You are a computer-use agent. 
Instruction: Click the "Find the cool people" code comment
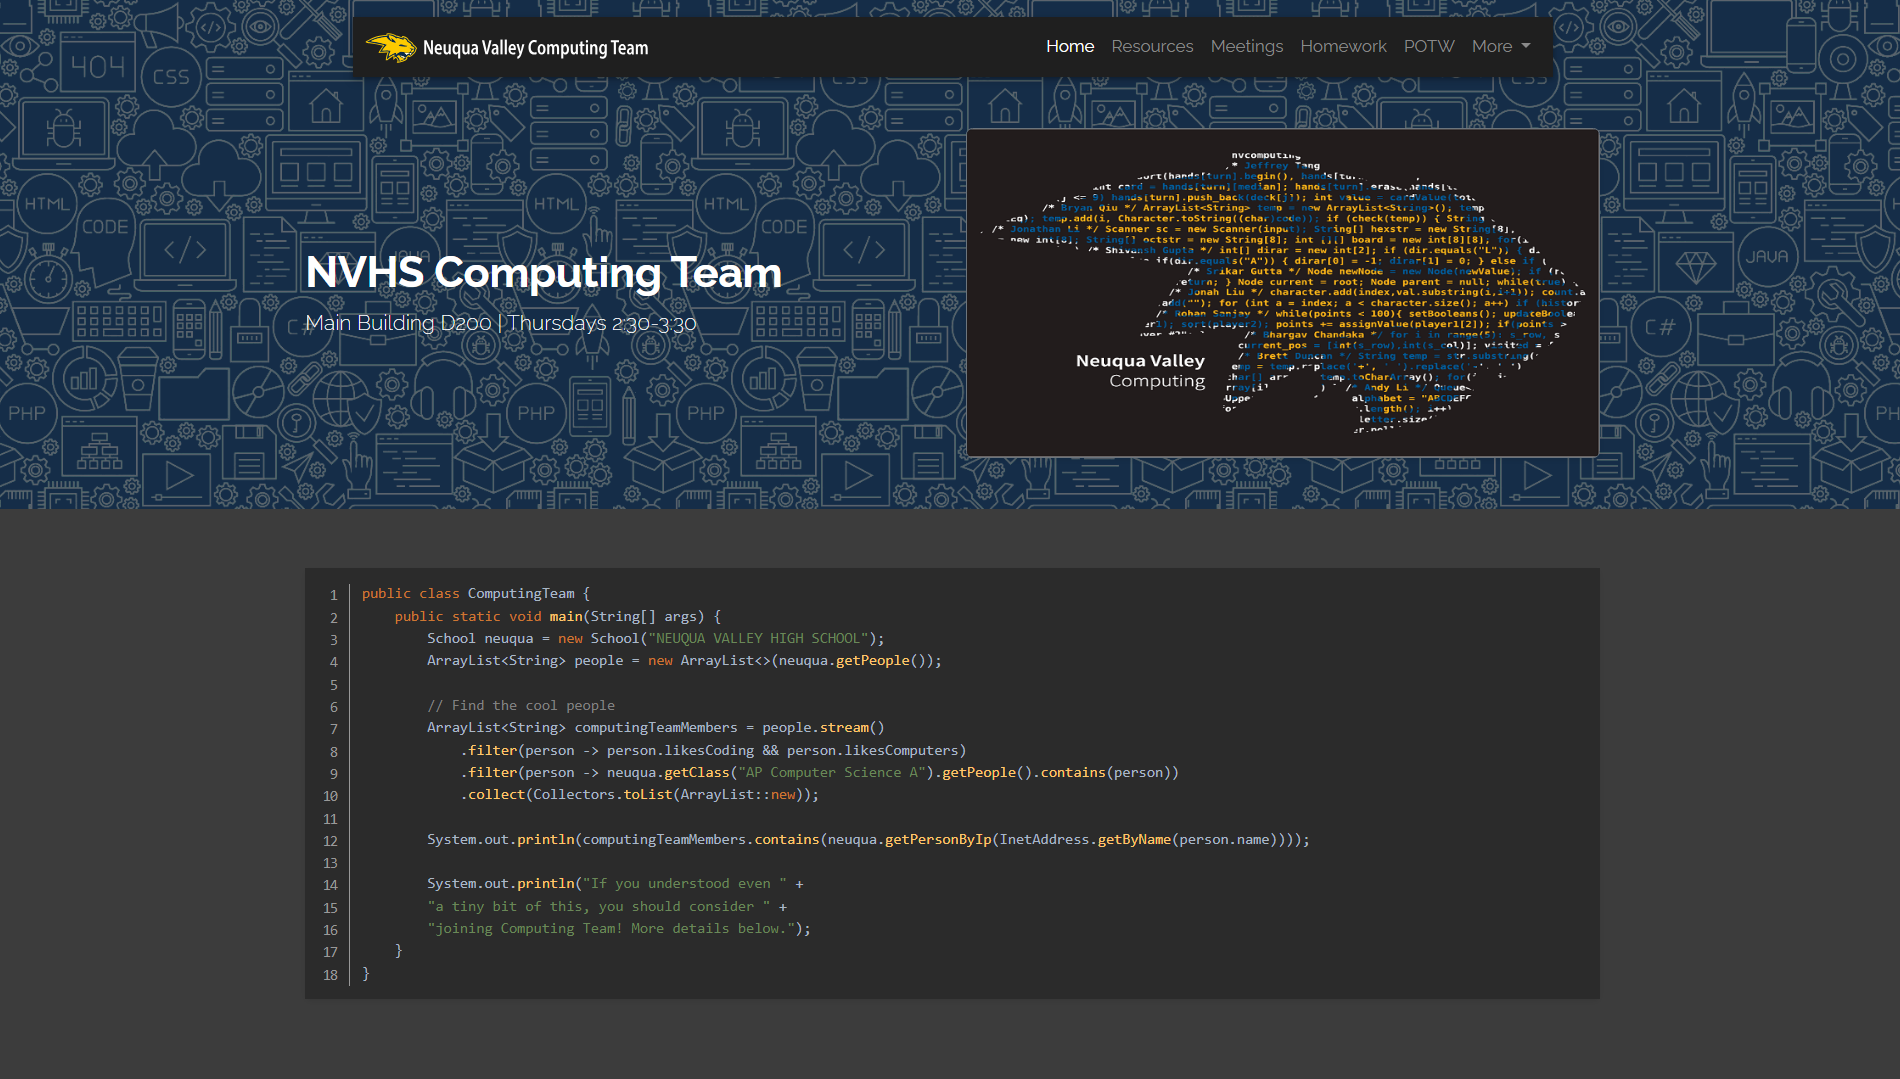pos(521,705)
